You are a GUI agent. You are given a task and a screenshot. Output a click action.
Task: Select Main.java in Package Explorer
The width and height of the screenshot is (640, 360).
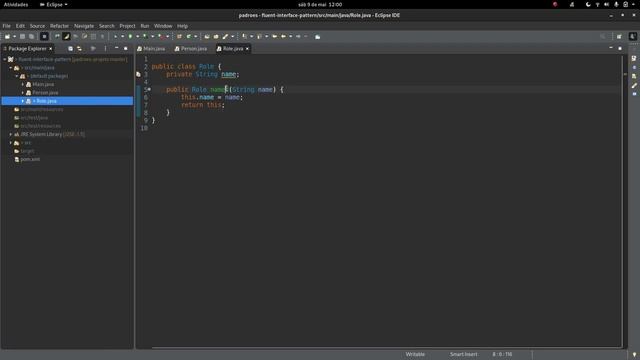43,84
